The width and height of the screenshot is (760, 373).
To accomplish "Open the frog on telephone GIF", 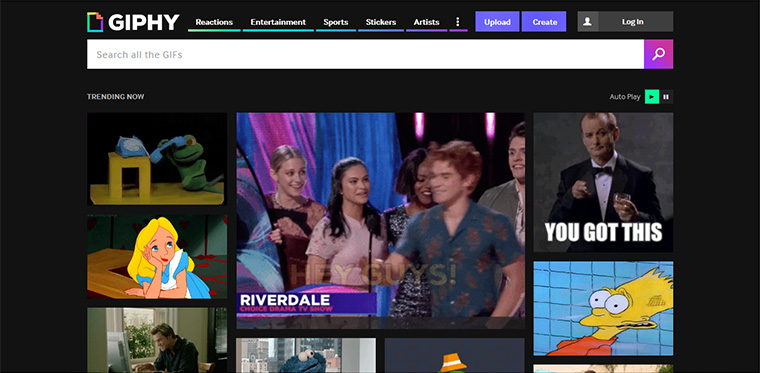I will (x=157, y=159).
